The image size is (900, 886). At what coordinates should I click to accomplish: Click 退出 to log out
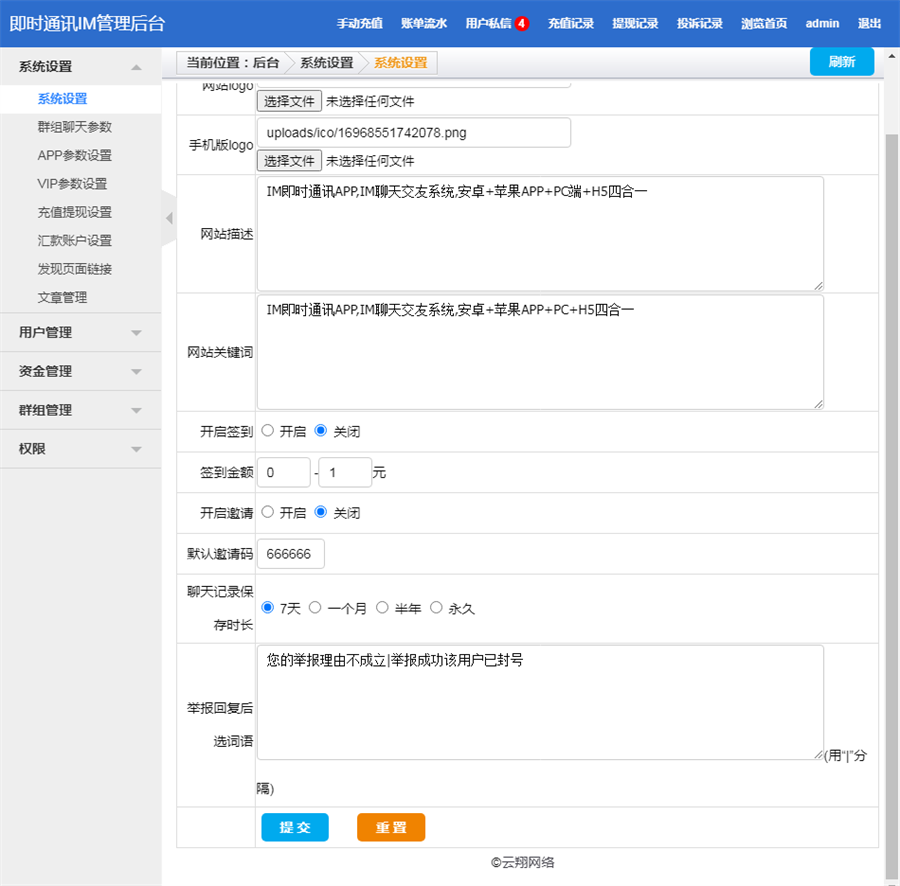point(869,23)
